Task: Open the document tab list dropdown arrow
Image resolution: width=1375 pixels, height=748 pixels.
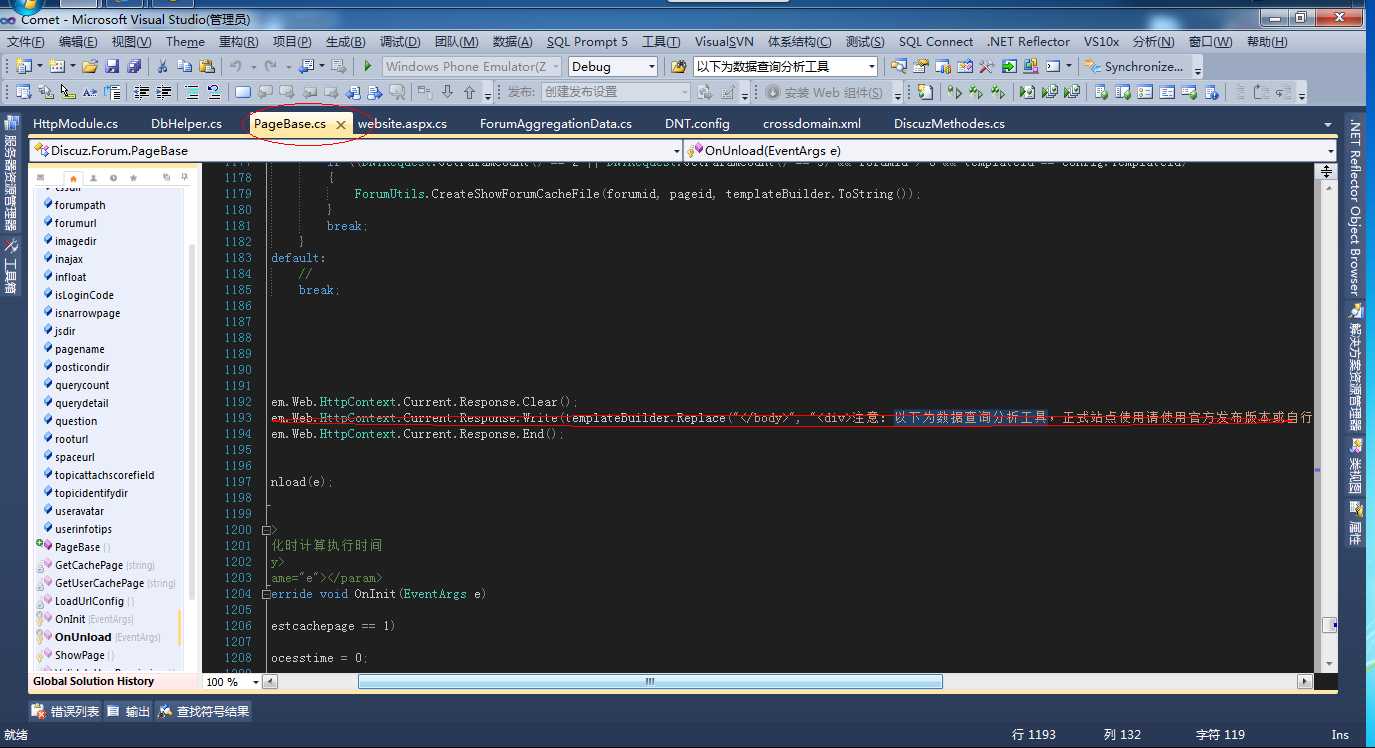Action: click(1328, 125)
